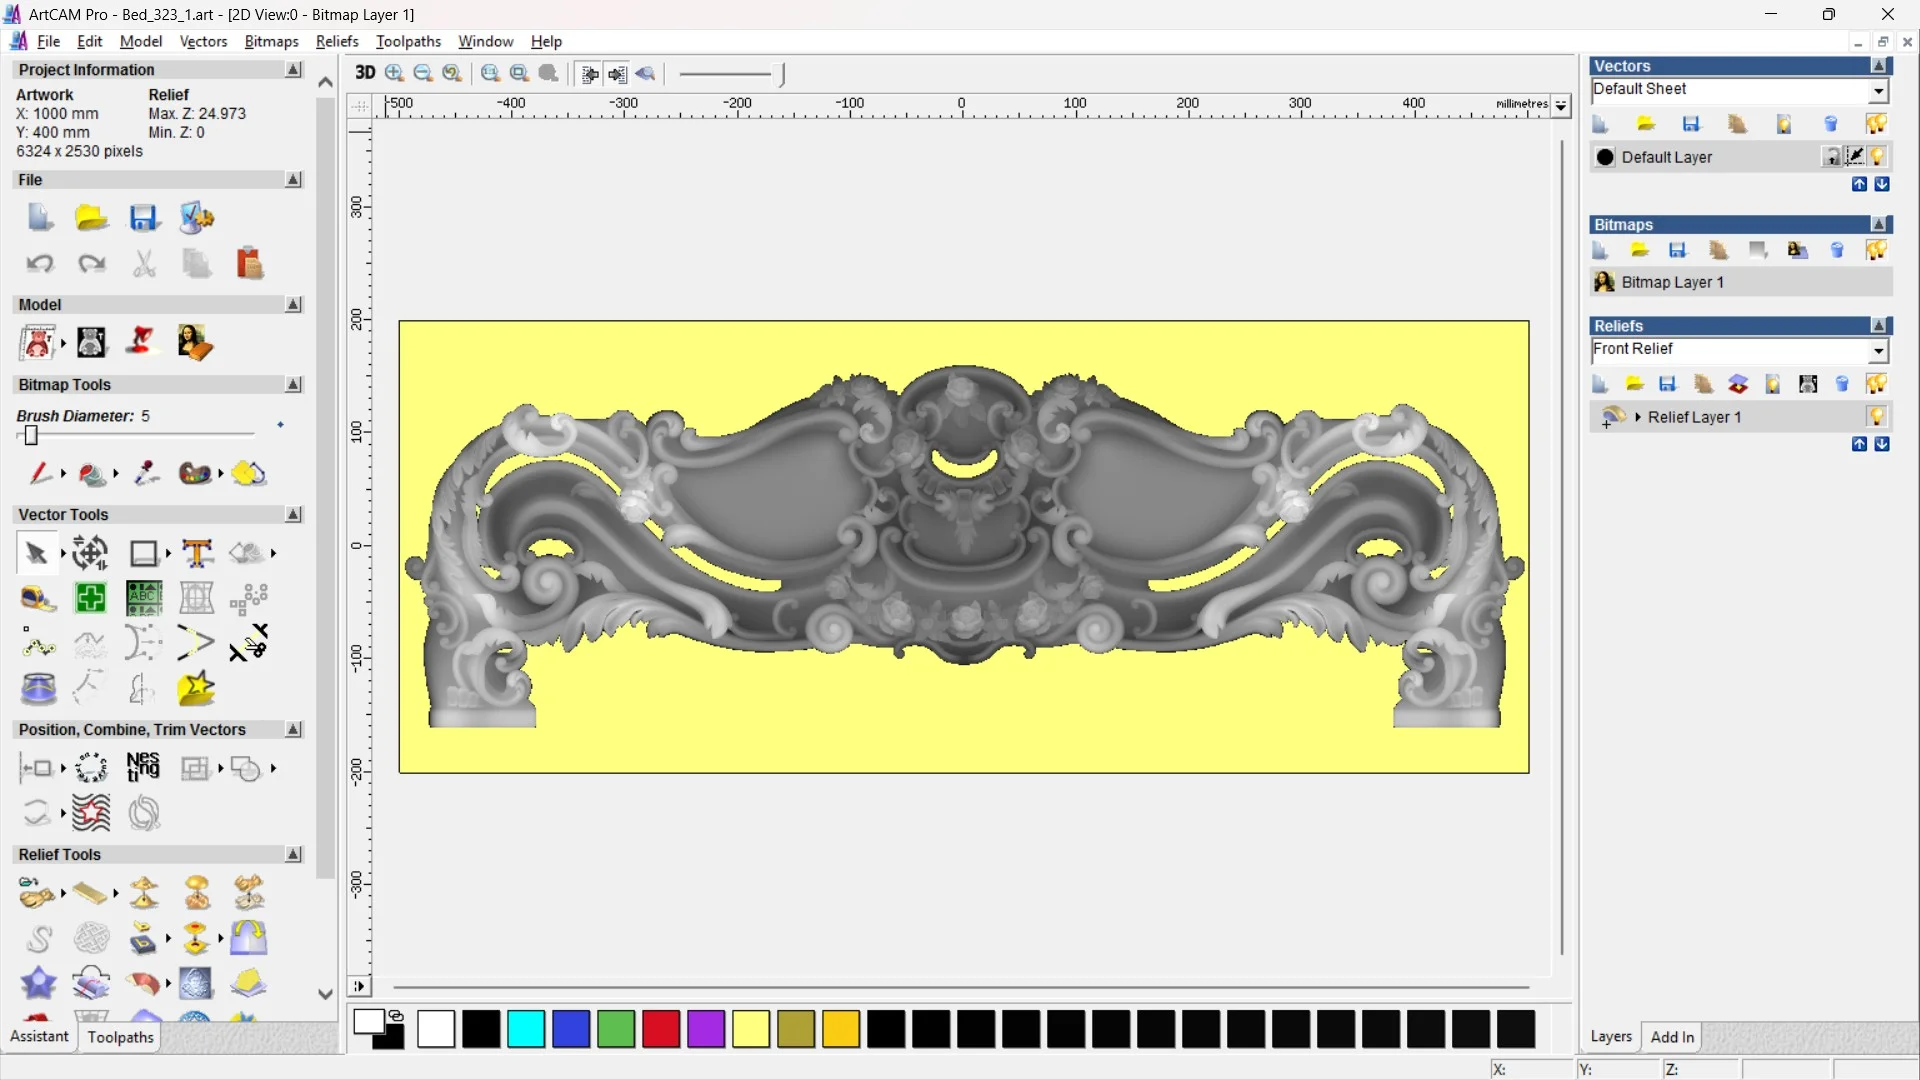
Task: Toggle the Default Layer lock icon
Action: pyautogui.click(x=1831, y=157)
